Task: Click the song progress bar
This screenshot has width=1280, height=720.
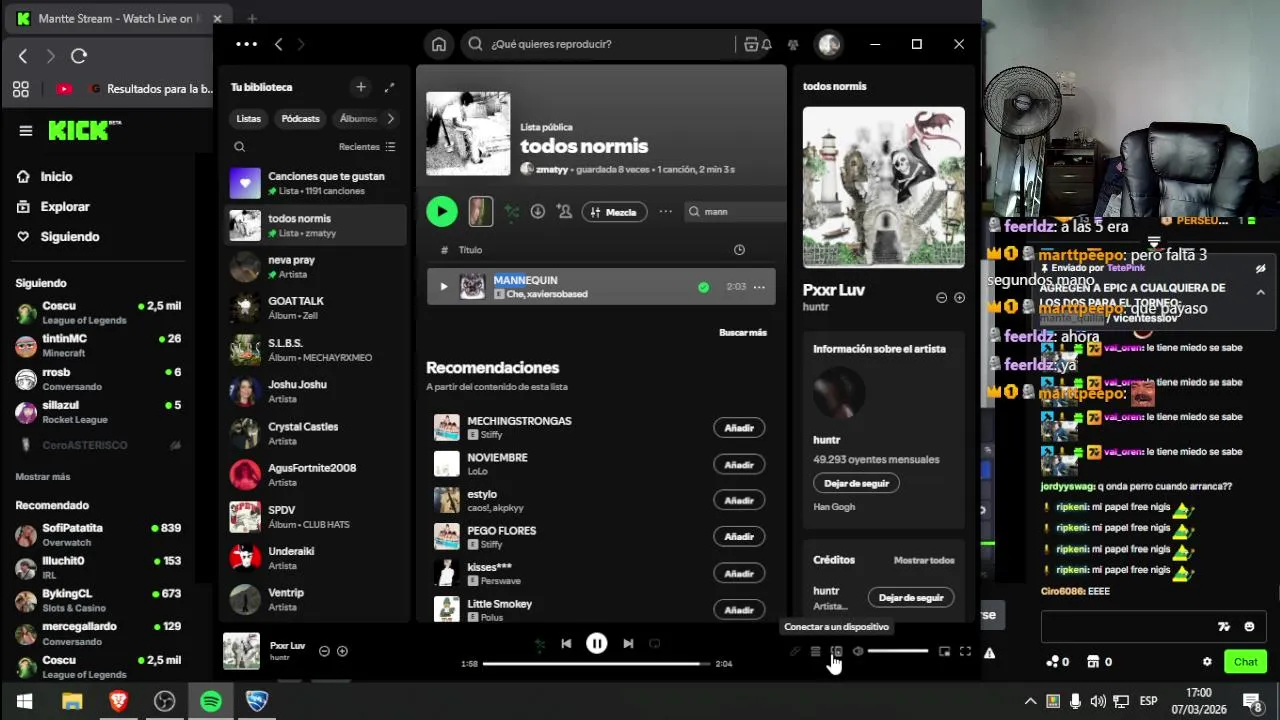Action: [x=597, y=664]
